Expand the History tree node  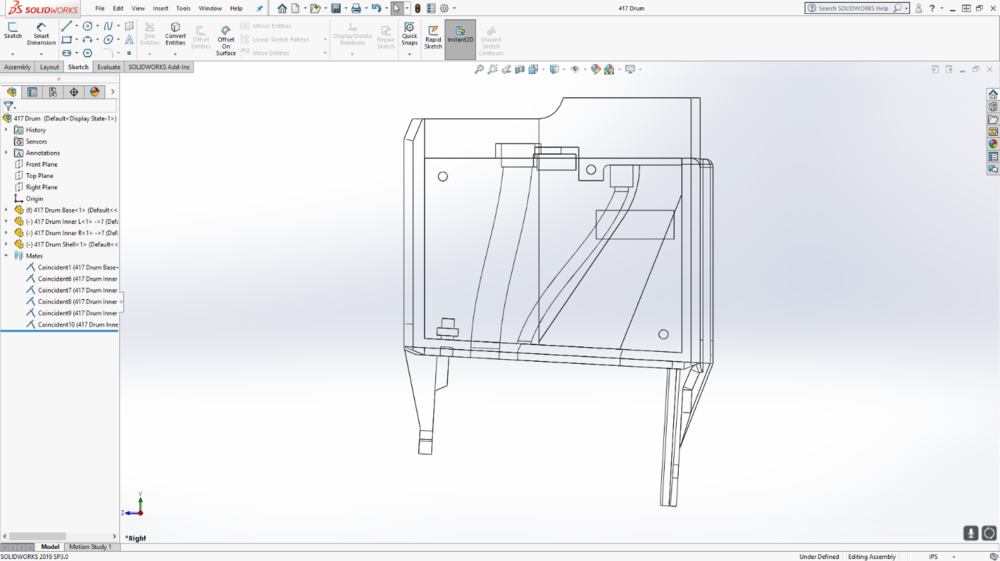[6, 130]
